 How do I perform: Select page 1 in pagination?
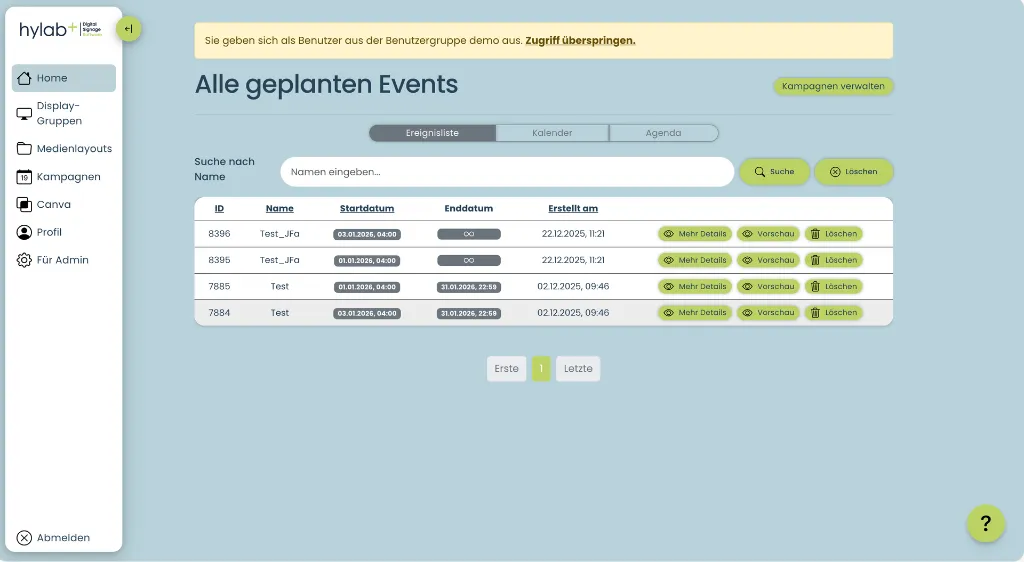[x=541, y=369]
